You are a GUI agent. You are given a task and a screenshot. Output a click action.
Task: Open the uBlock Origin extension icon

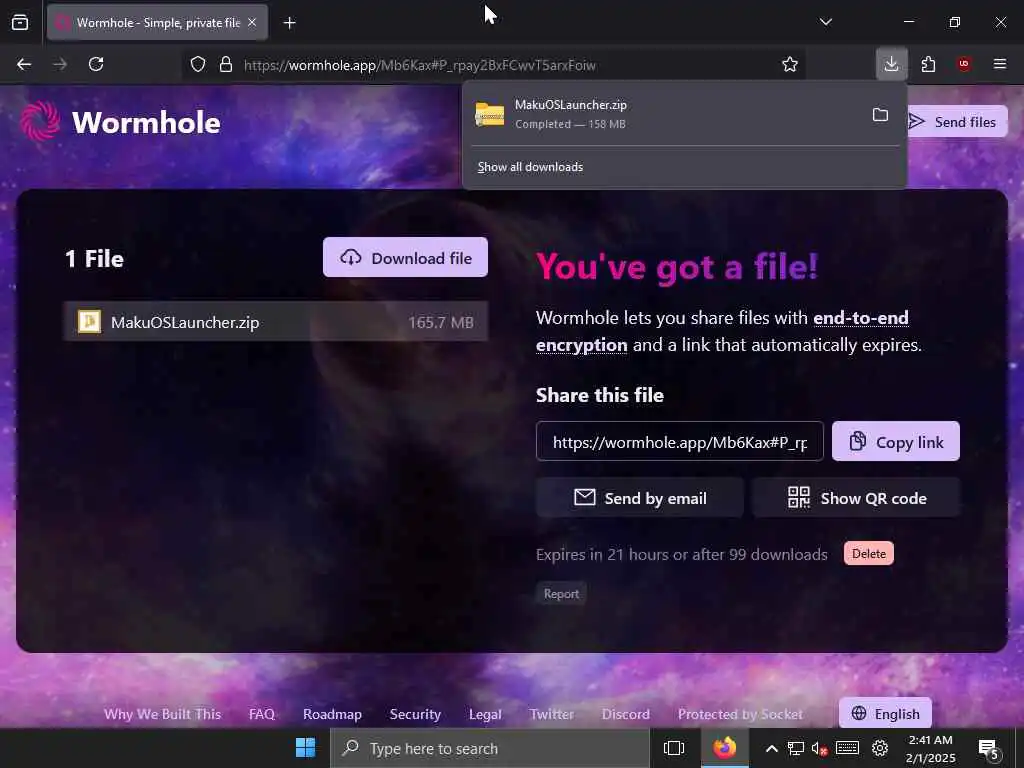963,64
